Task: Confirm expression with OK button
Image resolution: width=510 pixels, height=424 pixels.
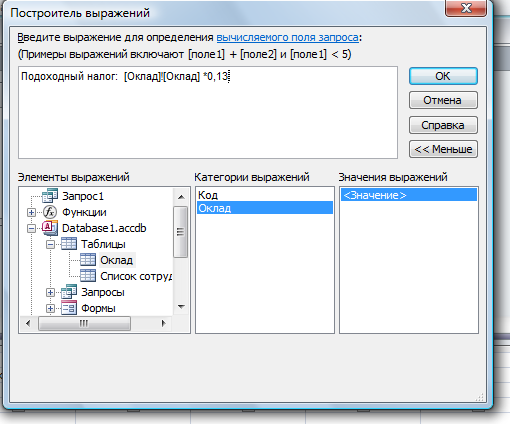Action: 443,76
